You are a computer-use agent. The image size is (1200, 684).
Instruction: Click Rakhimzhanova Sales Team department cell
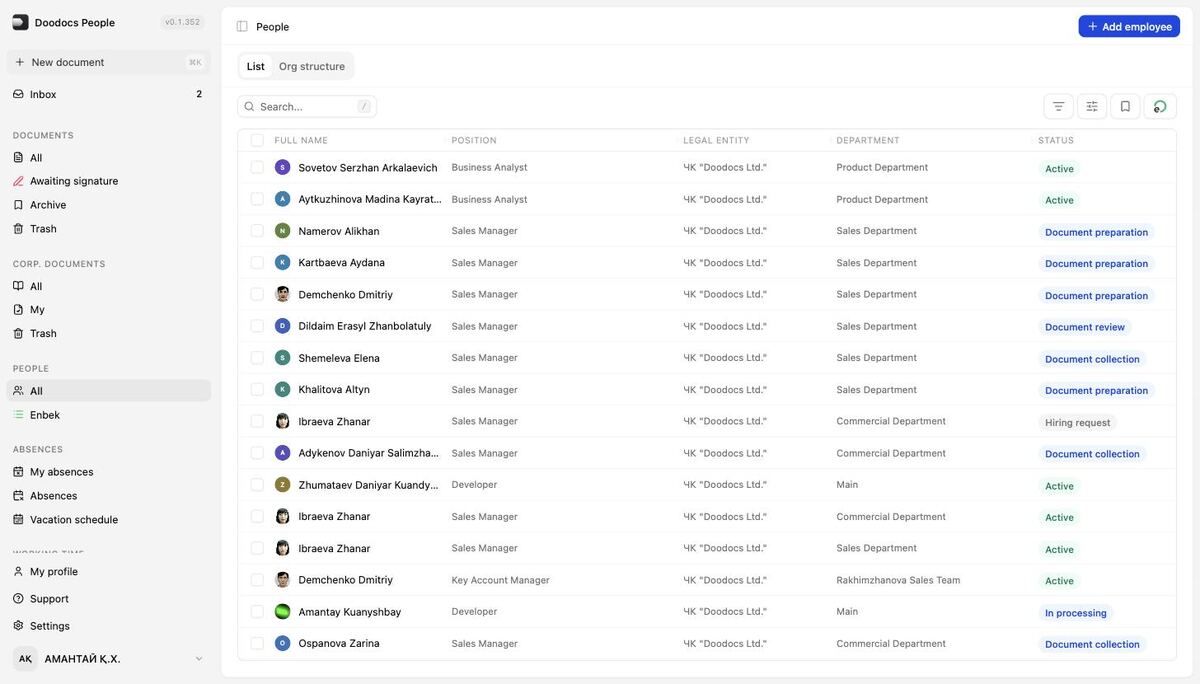coord(898,580)
